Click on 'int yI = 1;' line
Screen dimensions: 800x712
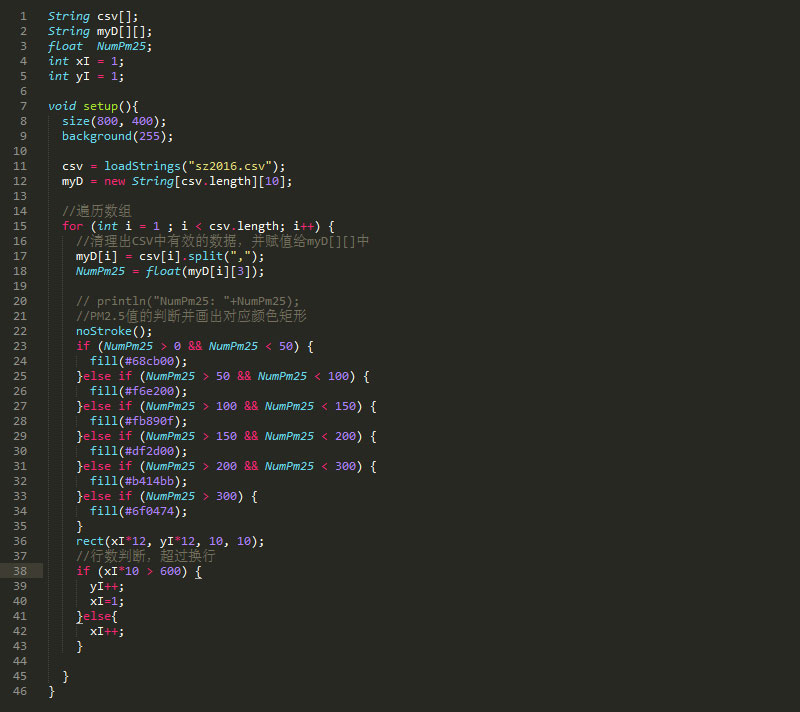pos(86,77)
